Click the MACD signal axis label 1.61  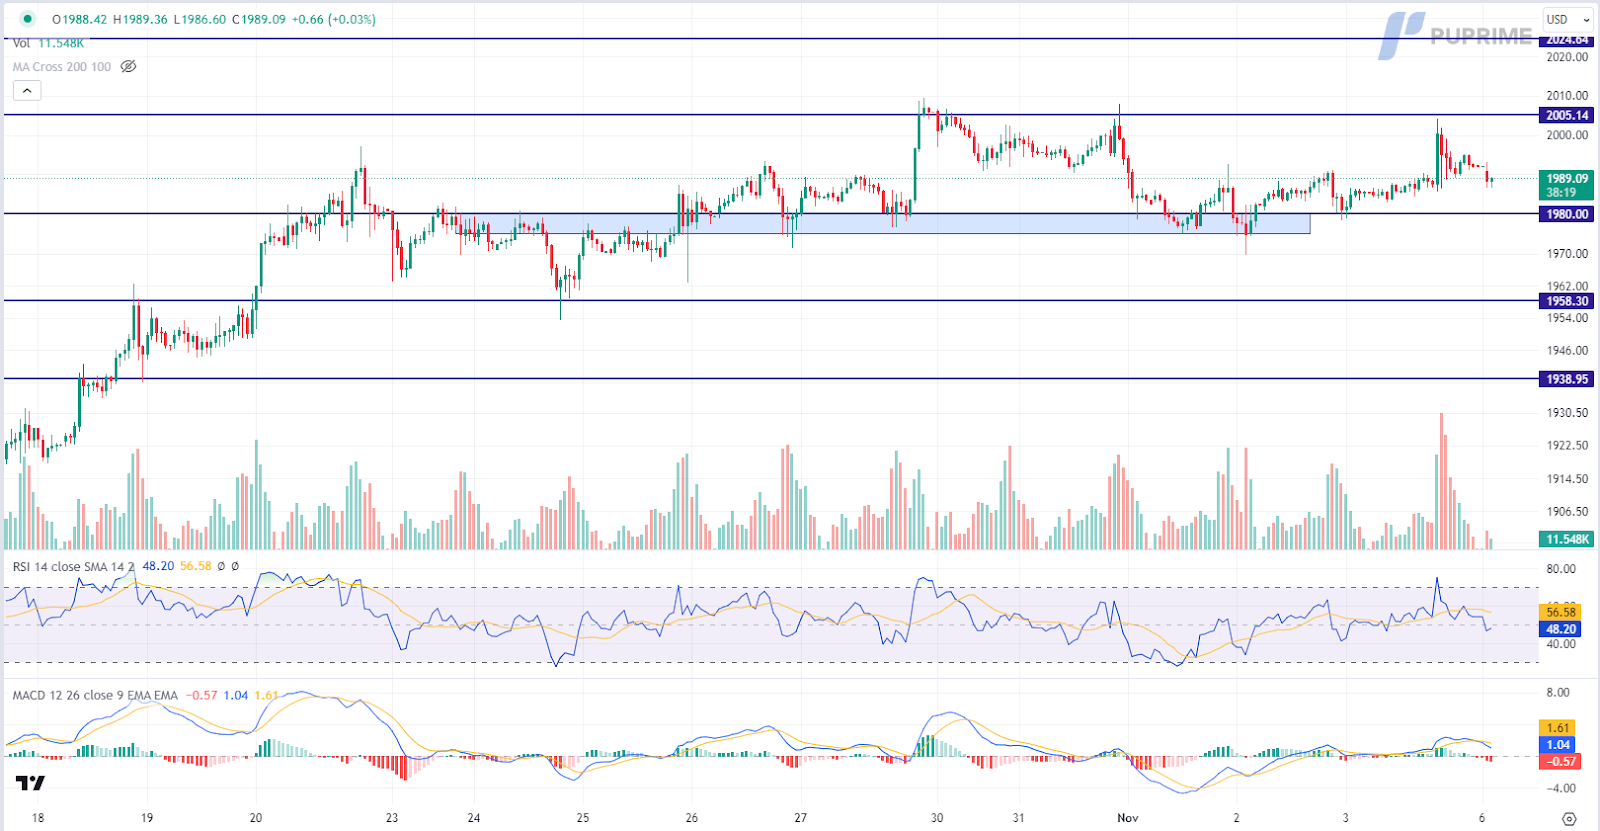(1558, 728)
